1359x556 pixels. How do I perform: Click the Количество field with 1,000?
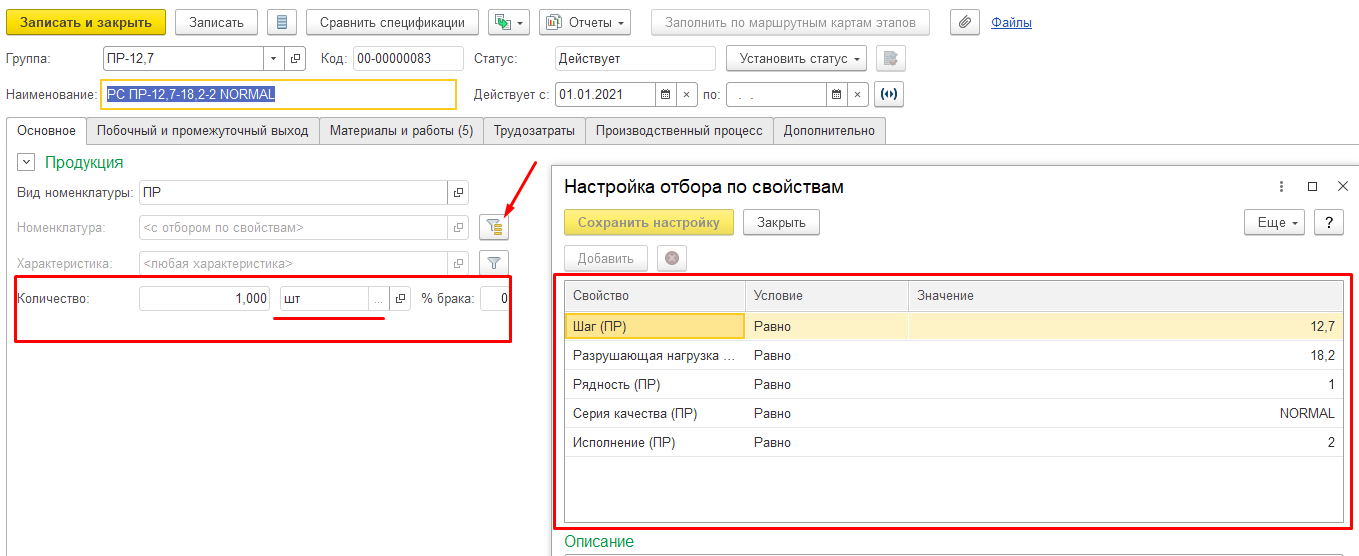point(205,298)
